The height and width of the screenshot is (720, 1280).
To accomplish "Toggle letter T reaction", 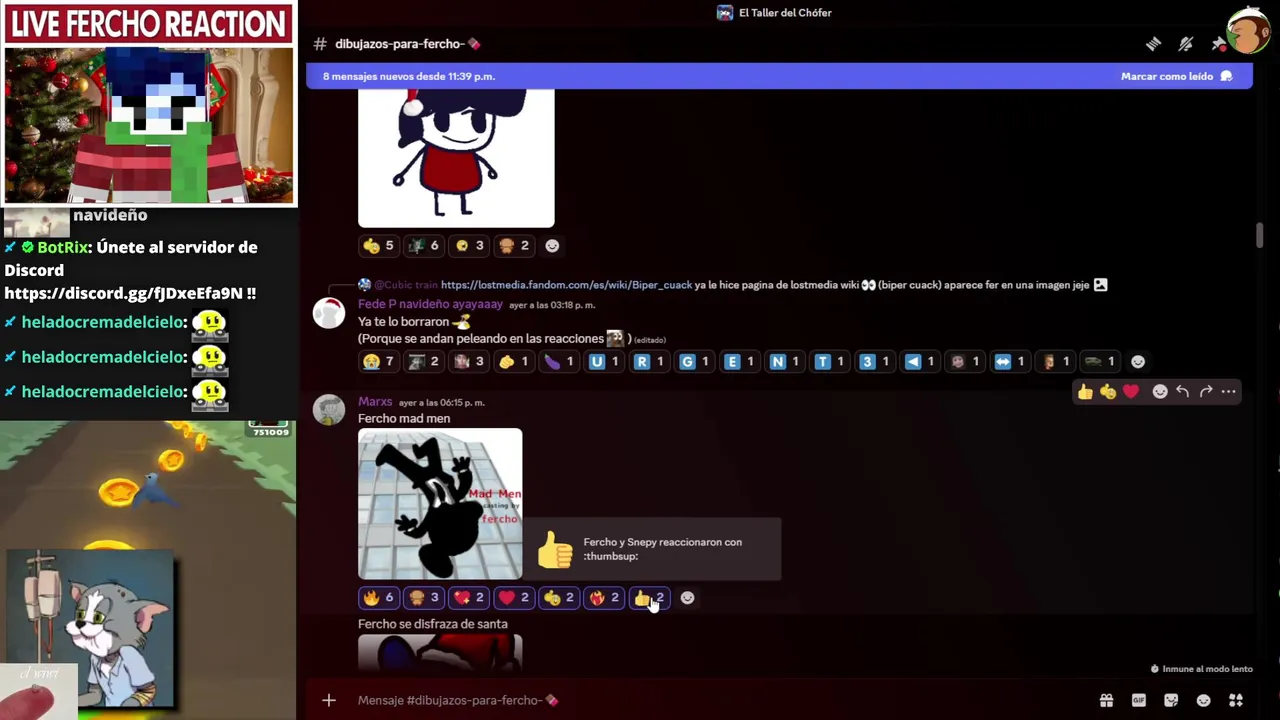I will [829, 361].
